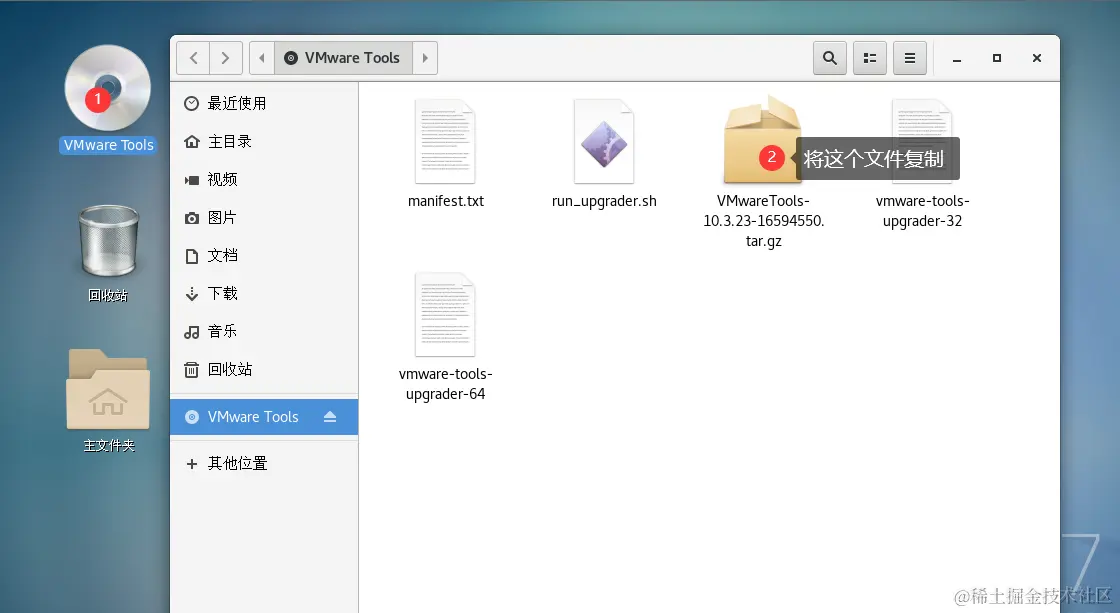Go back with the left arrow button
The width and height of the screenshot is (1120, 613).
click(193, 58)
